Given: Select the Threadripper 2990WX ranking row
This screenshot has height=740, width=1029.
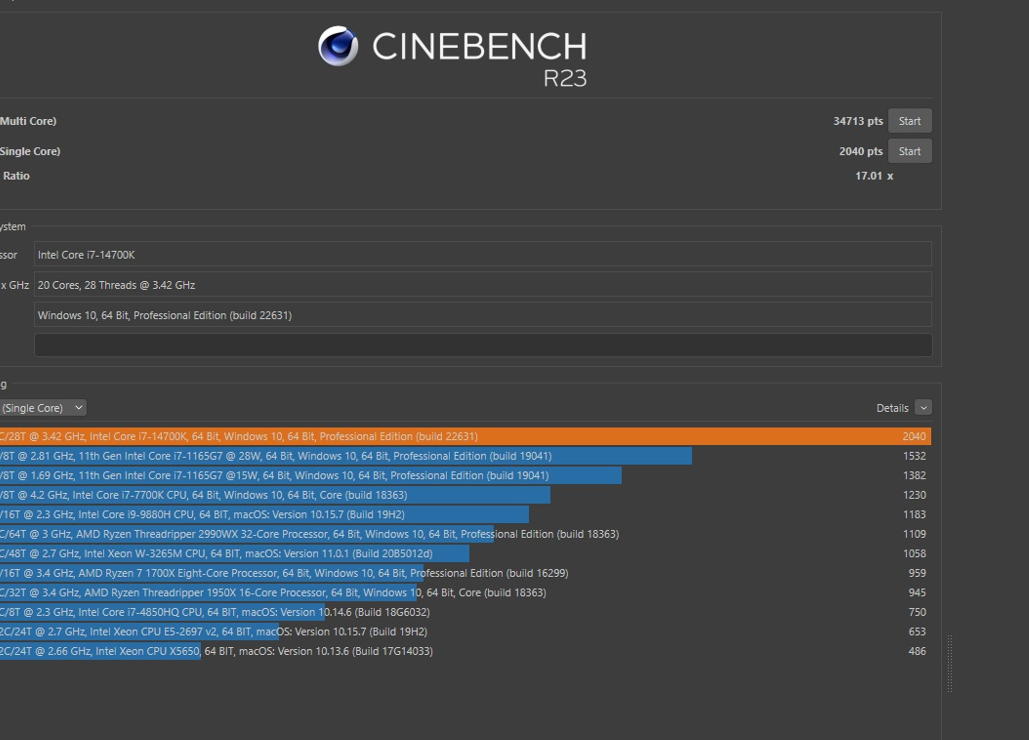Looking at the screenshot, I should (x=465, y=534).
